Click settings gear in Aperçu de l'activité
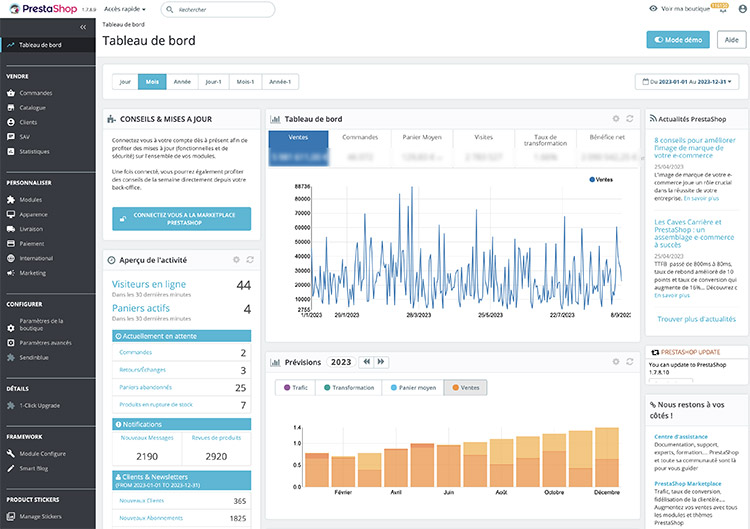Screen dimensions: 750x529 (236, 260)
